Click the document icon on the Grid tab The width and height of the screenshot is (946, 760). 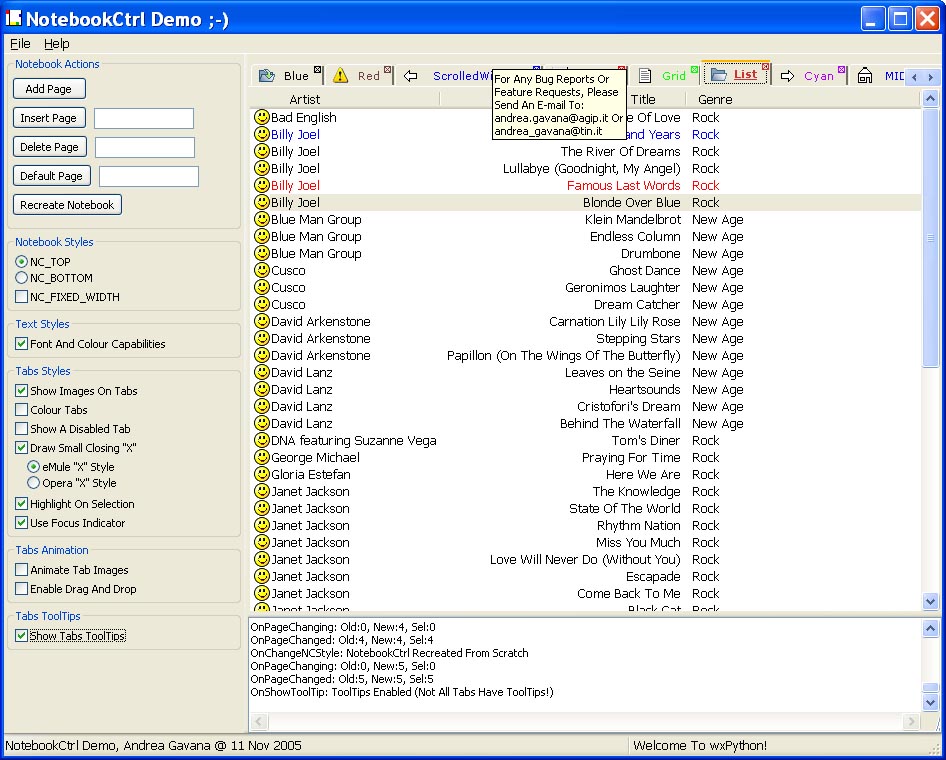(x=645, y=76)
